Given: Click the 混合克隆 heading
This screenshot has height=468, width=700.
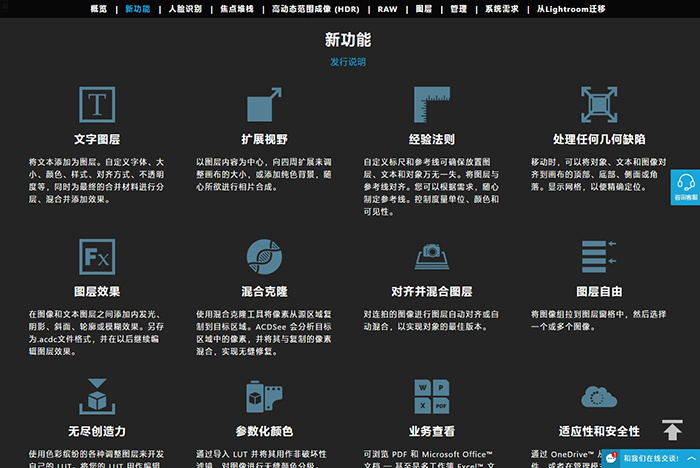Looking at the screenshot, I should (x=264, y=292).
